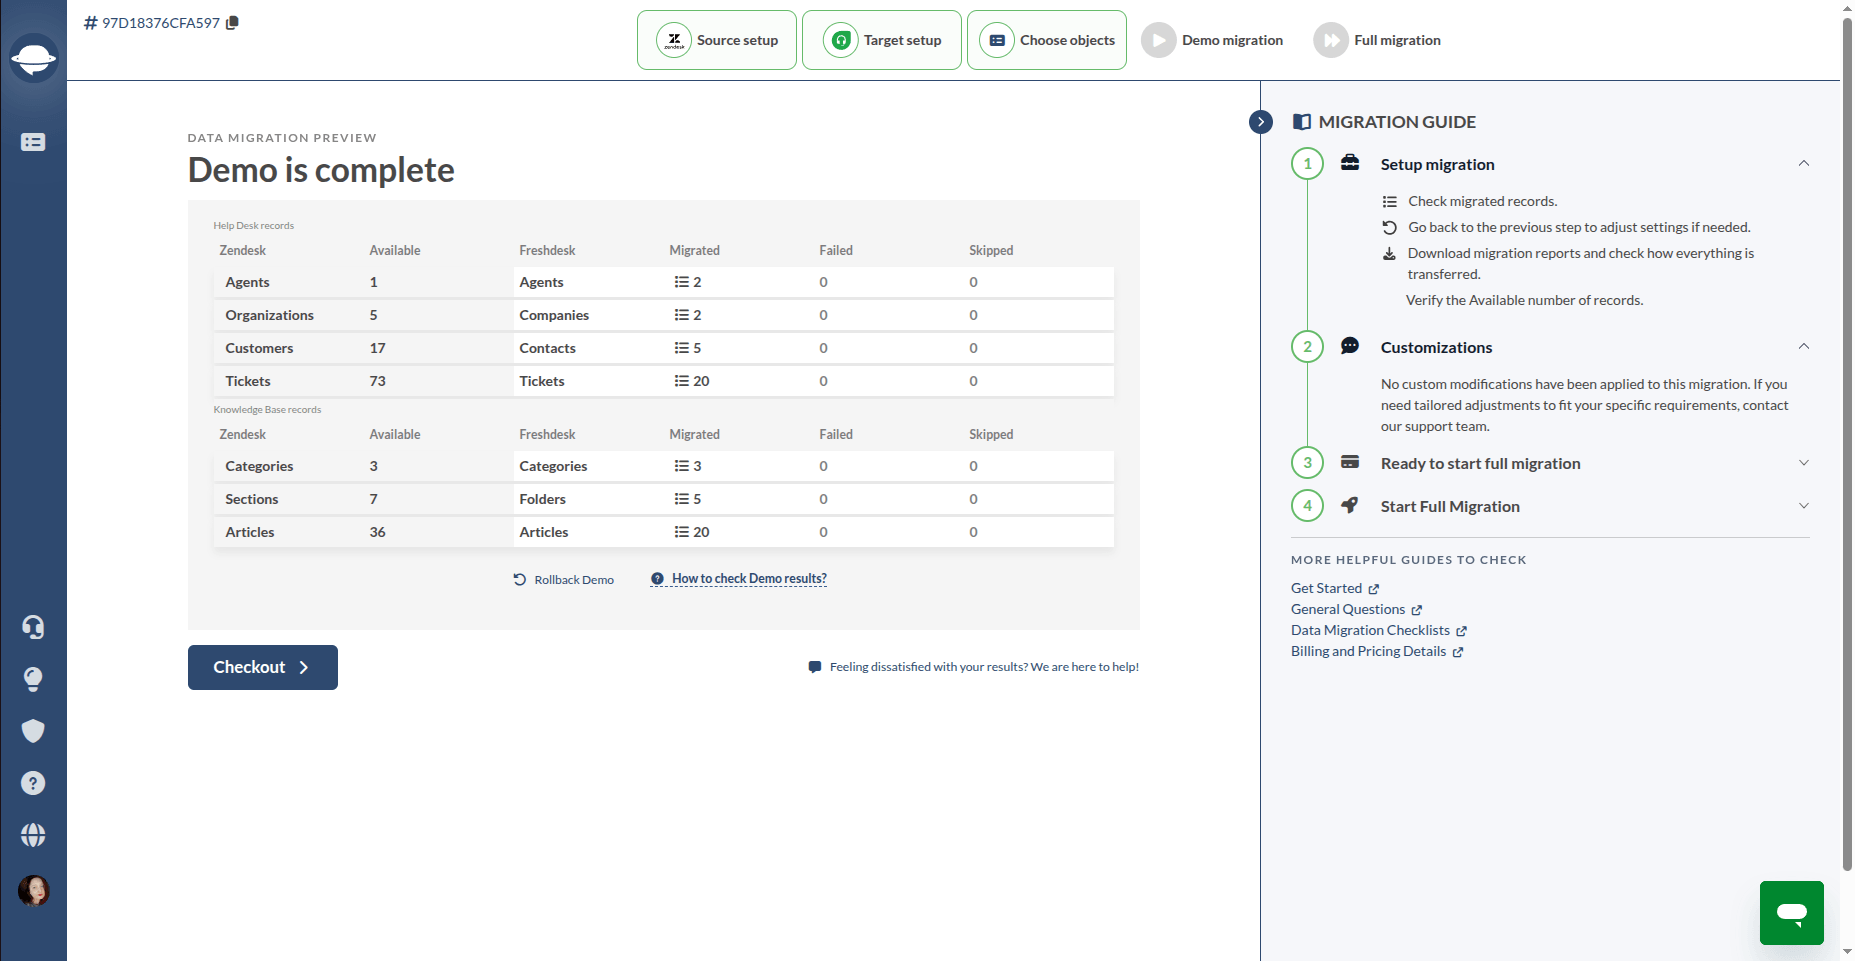Go to the Target setup step
1855x961 pixels.
tap(882, 40)
